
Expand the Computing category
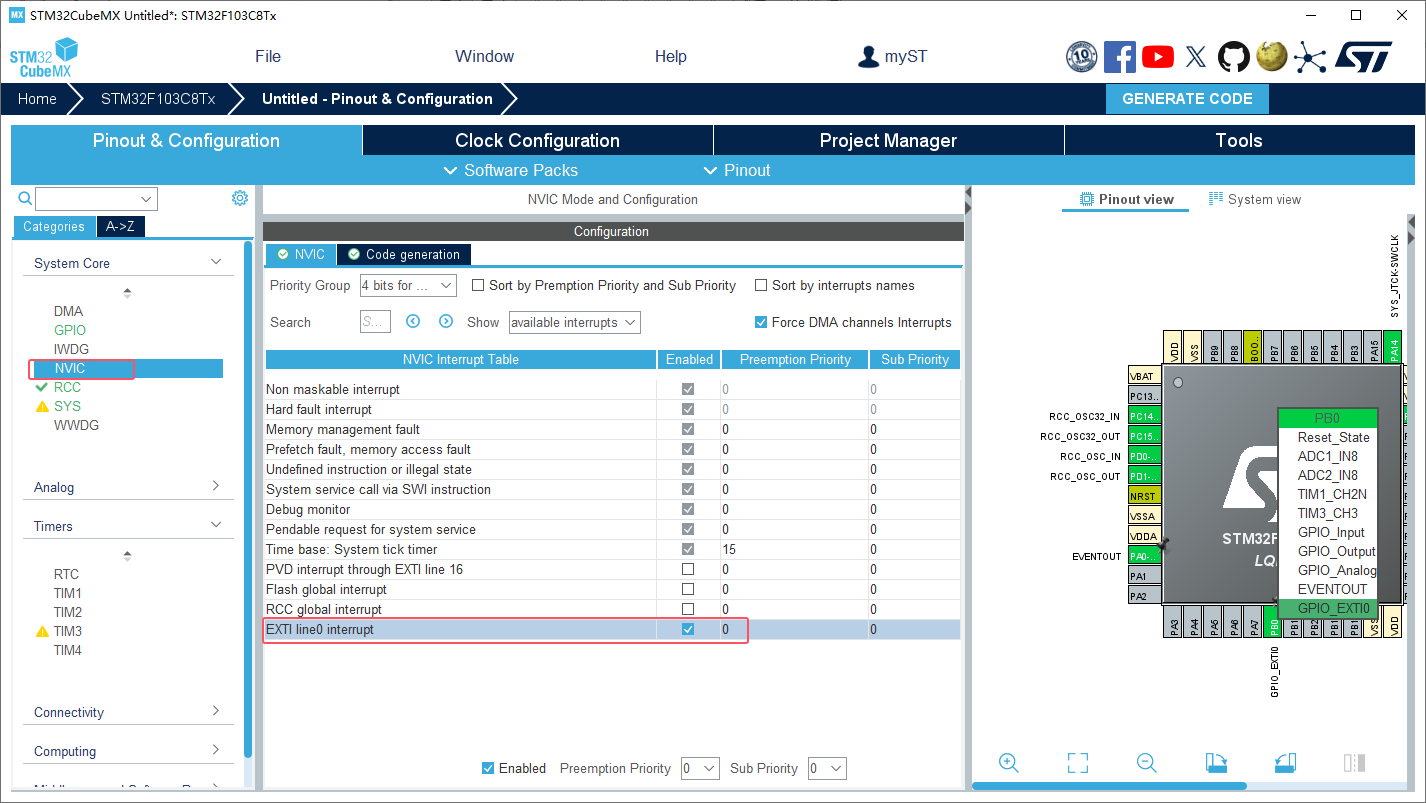216,750
